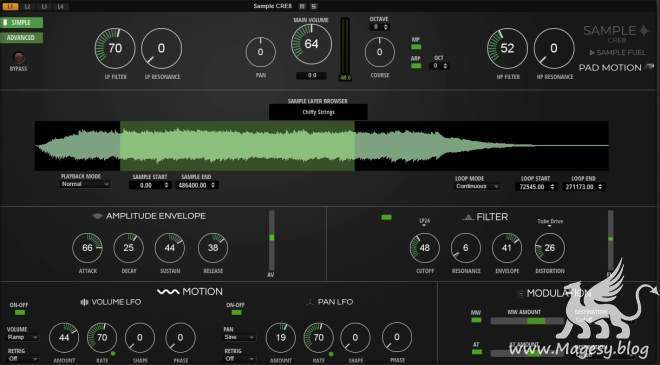Toggle the MP switch
This screenshot has width=660, height=365.
416,47
